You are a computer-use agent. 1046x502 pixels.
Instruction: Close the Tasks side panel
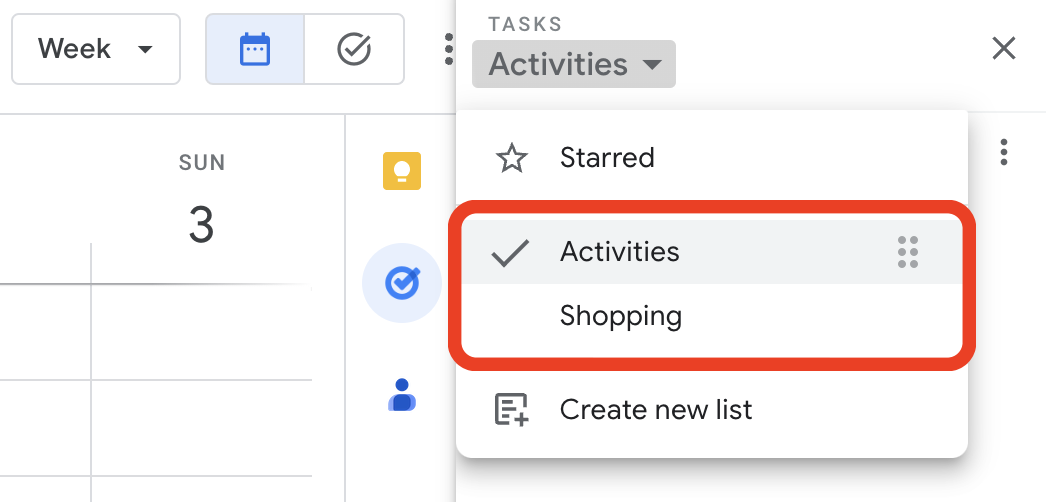click(x=1003, y=49)
